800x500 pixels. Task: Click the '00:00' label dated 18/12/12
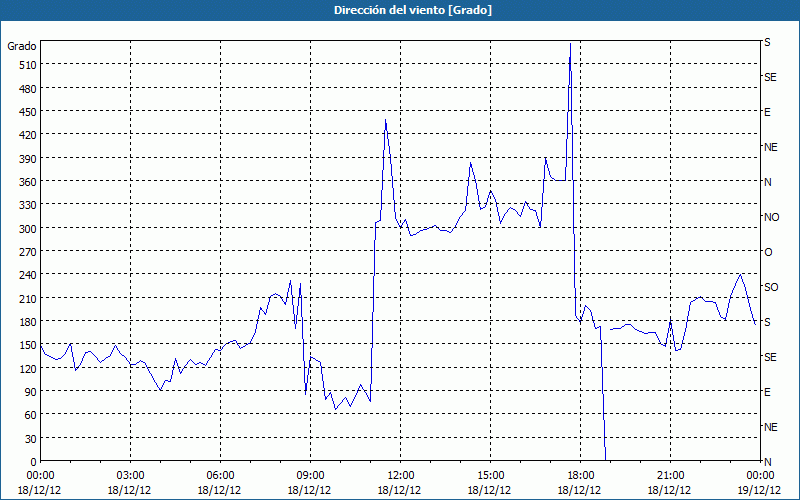40,476
